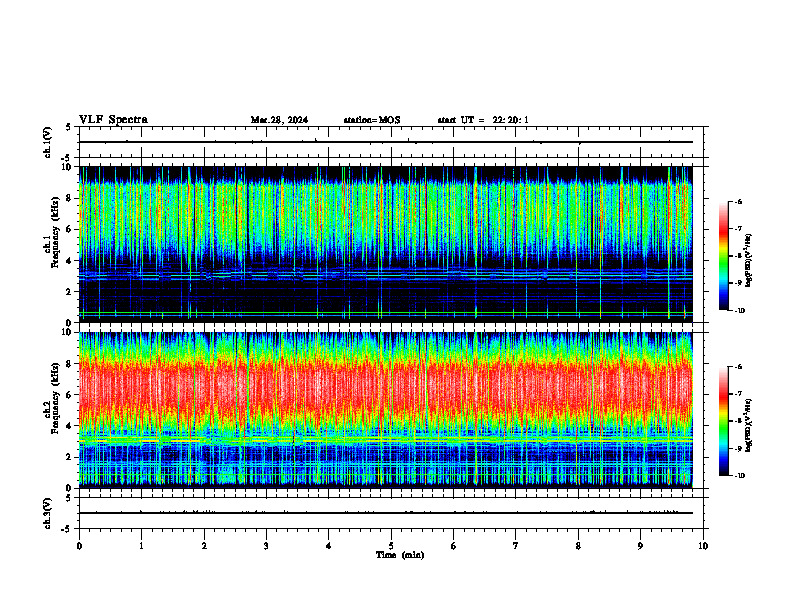
Task: Click time axis tick label '8'
Action: 578,546
